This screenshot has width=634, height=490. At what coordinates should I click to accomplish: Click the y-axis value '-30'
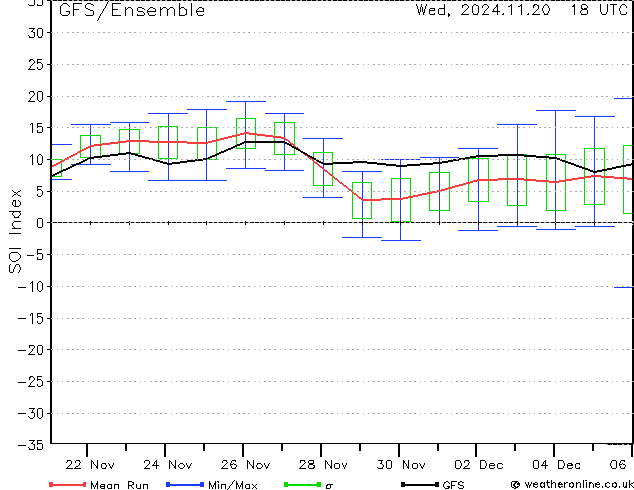[31, 413]
